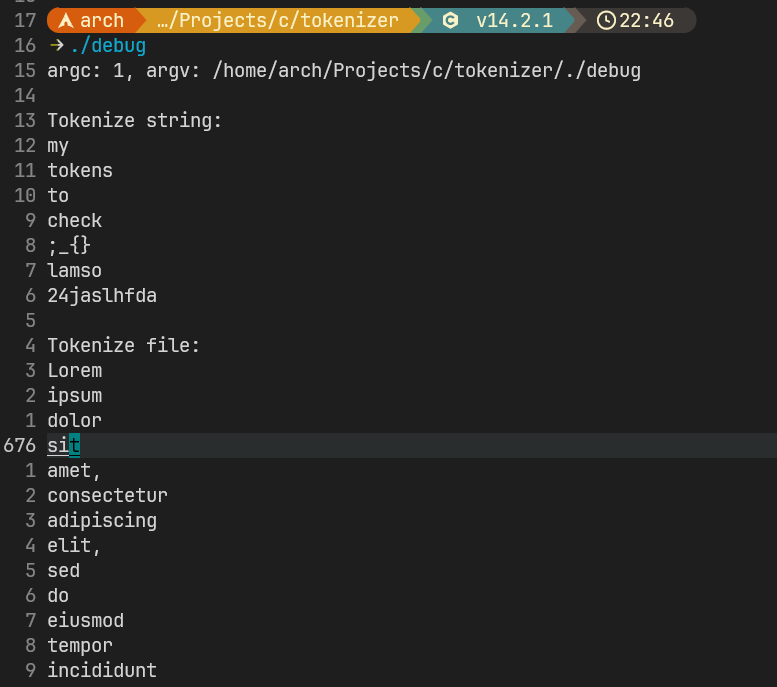Viewport: 777px width, 687px height.
Task: Click the token 'adipiscing'
Action: tap(102, 521)
